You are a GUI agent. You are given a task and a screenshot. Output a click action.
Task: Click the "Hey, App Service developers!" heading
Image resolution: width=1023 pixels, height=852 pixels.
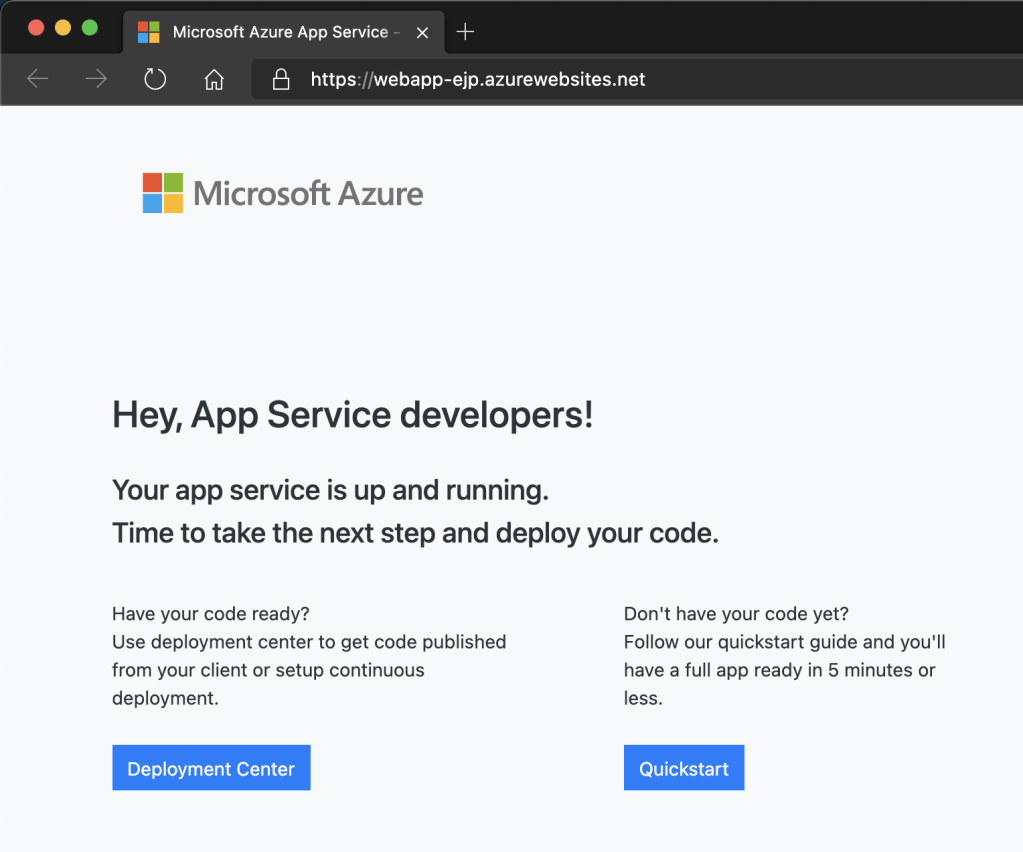[x=352, y=414]
